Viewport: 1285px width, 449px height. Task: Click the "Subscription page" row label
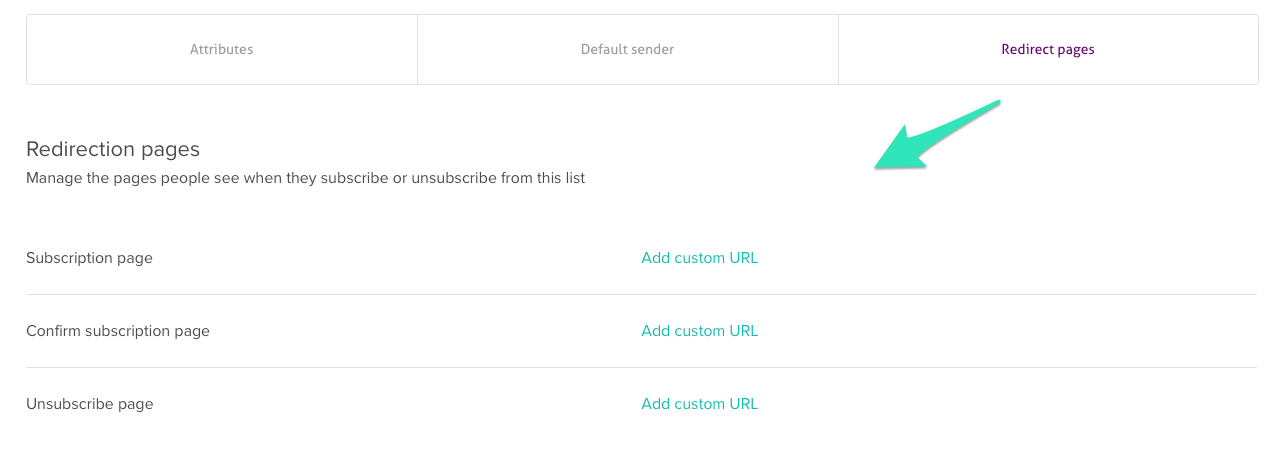pyautogui.click(x=89, y=258)
